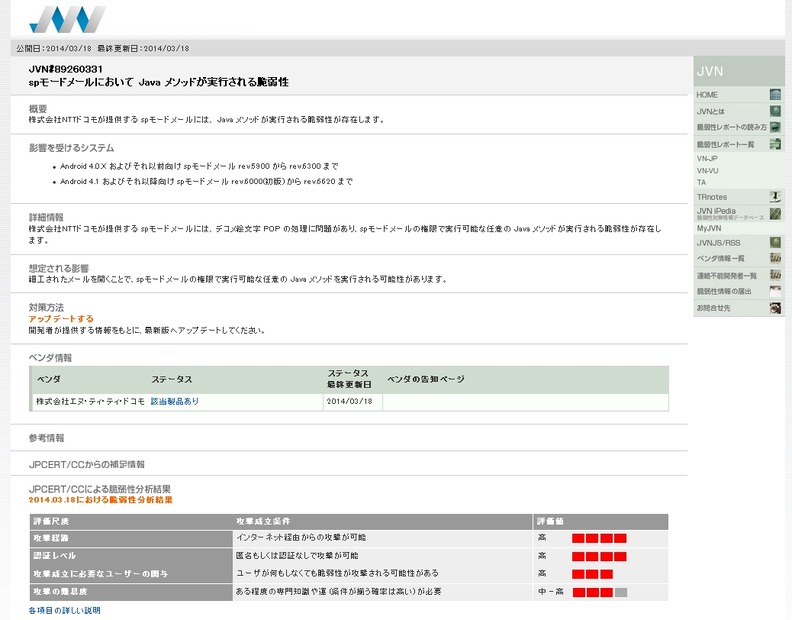Click the 対策方法 section heading
The height and width of the screenshot is (620, 792).
pyautogui.click(x=46, y=307)
